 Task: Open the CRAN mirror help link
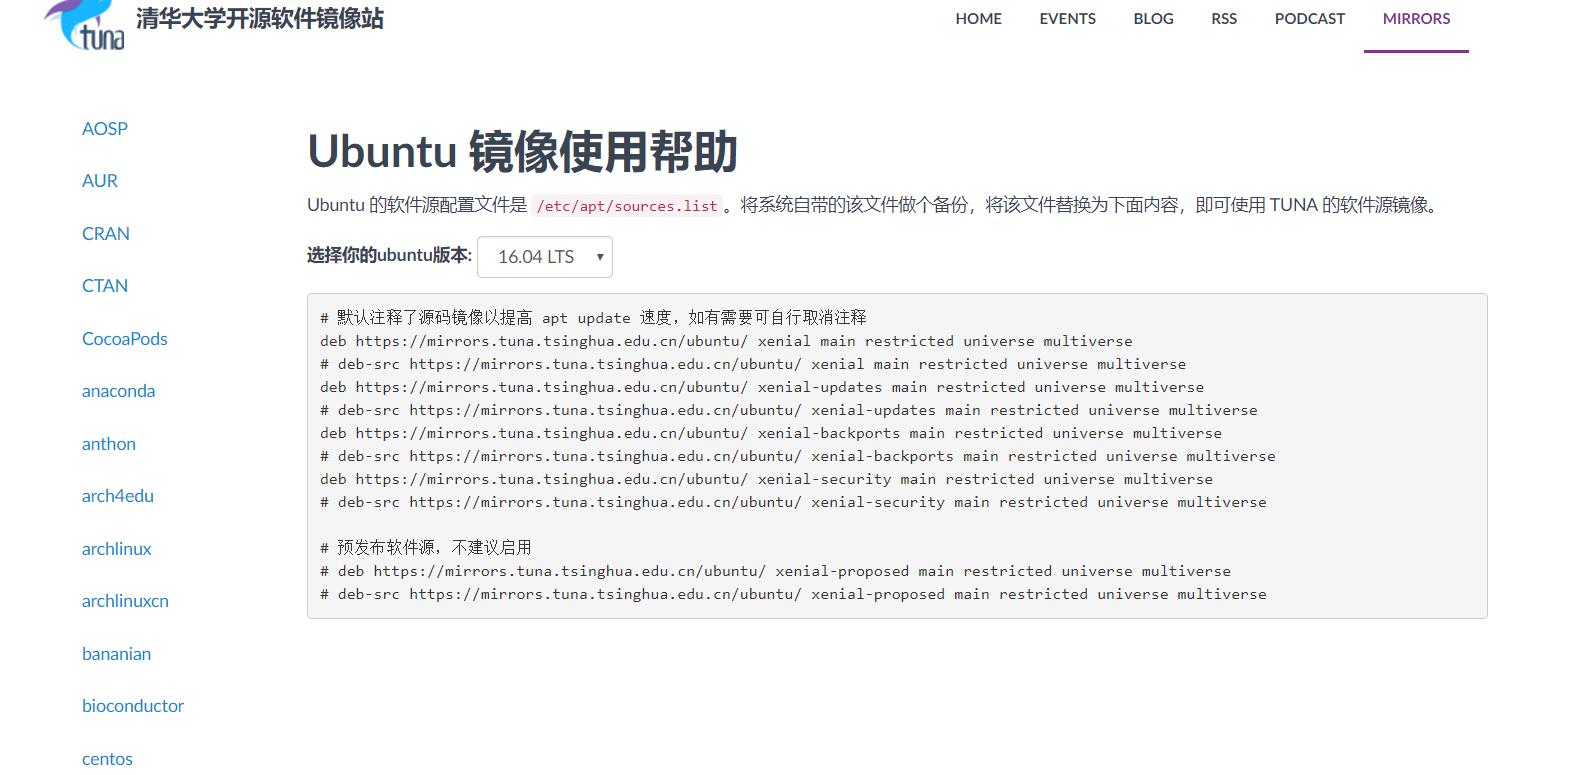tap(106, 234)
